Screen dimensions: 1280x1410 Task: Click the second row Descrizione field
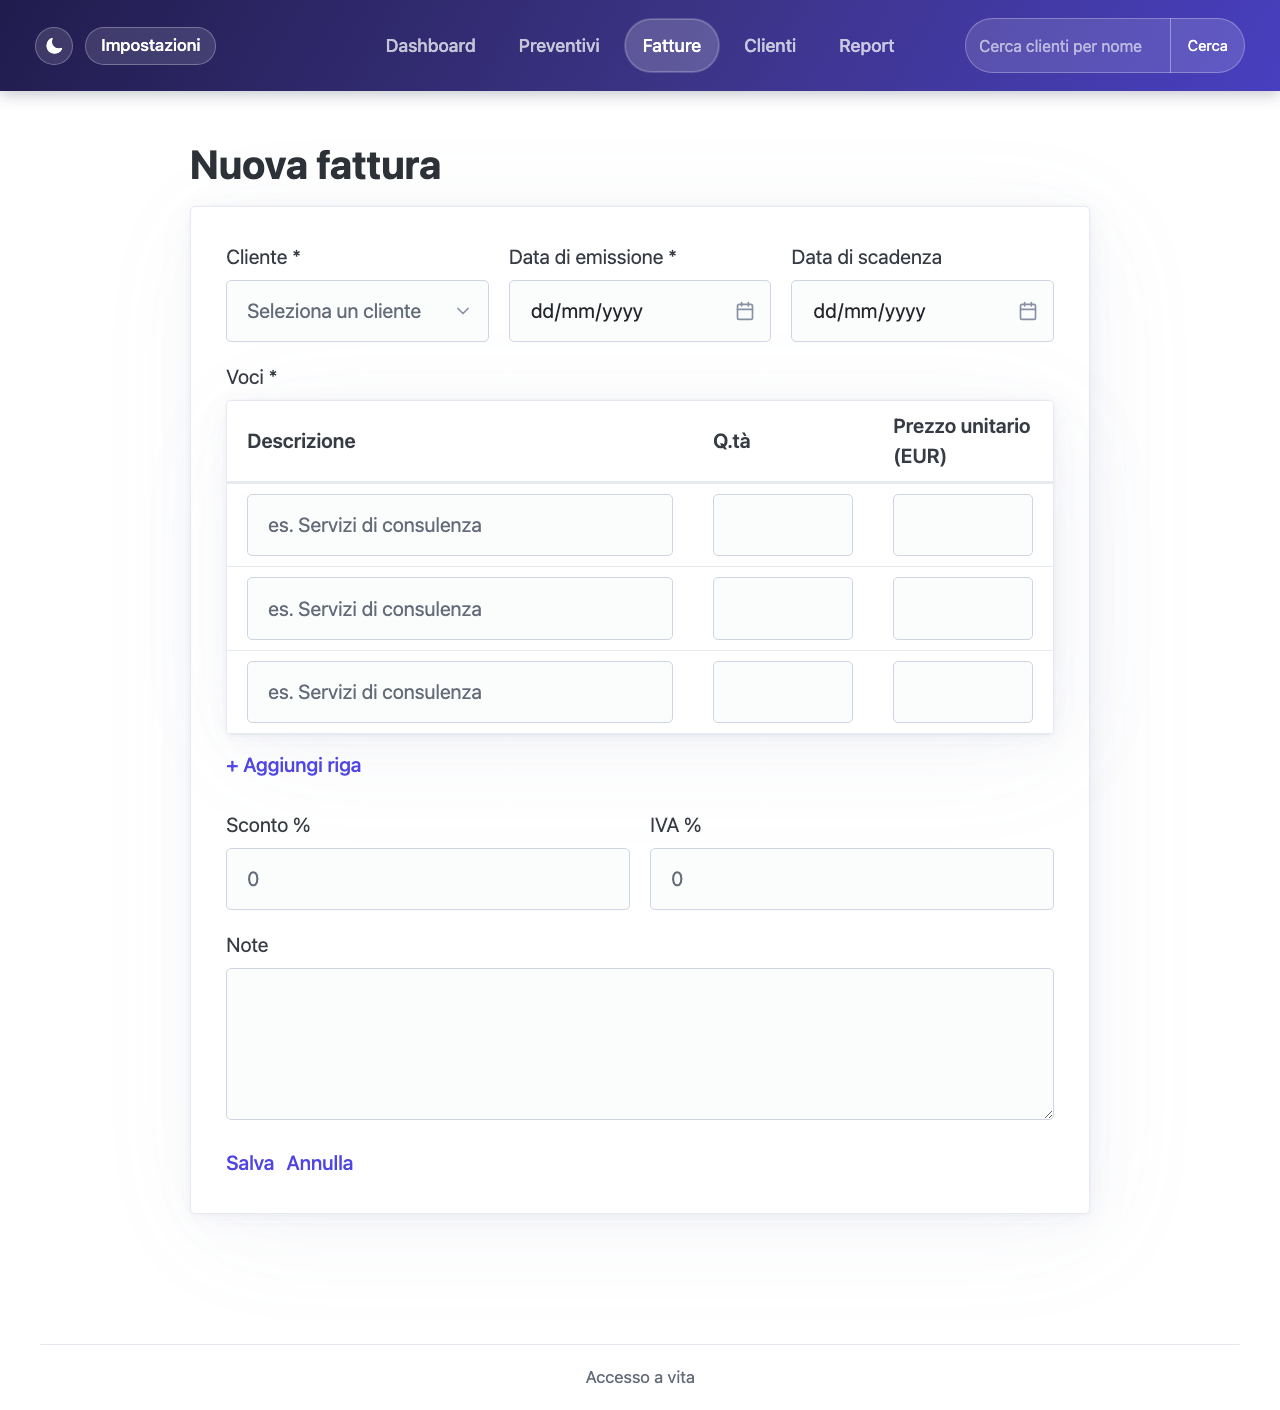(x=460, y=609)
